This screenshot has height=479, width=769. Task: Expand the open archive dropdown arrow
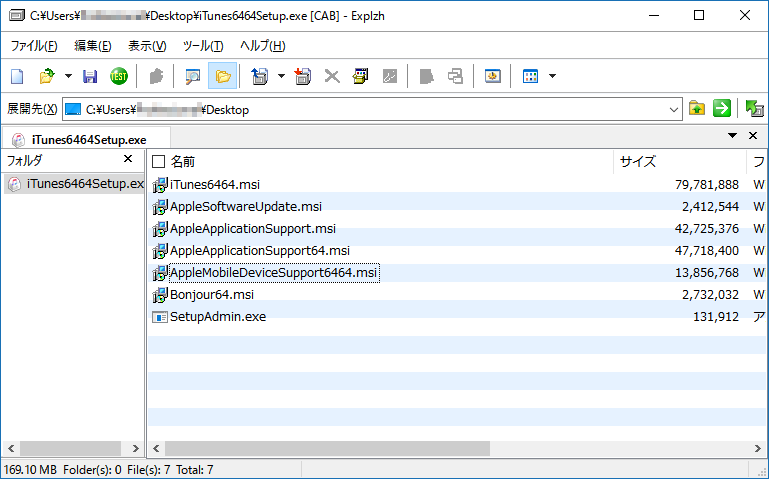tap(68, 76)
